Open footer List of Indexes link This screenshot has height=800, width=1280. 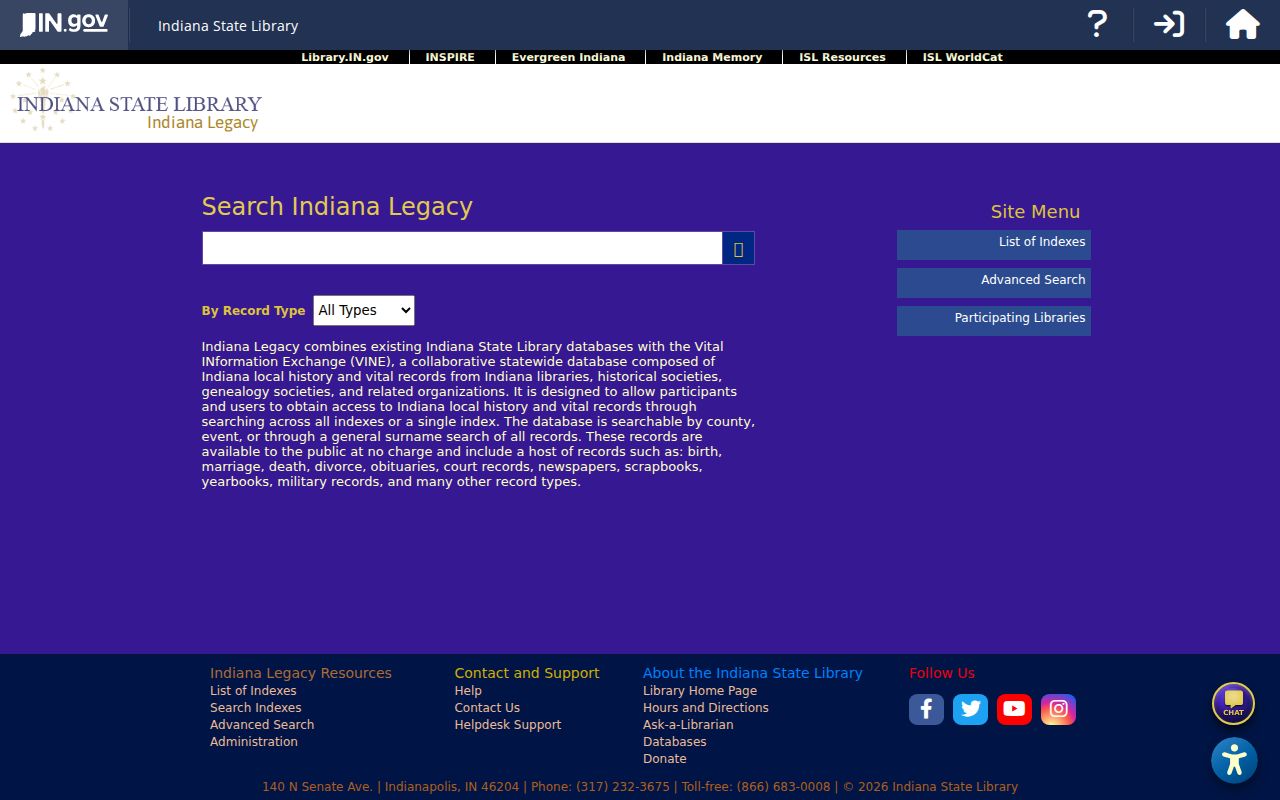tap(253, 691)
